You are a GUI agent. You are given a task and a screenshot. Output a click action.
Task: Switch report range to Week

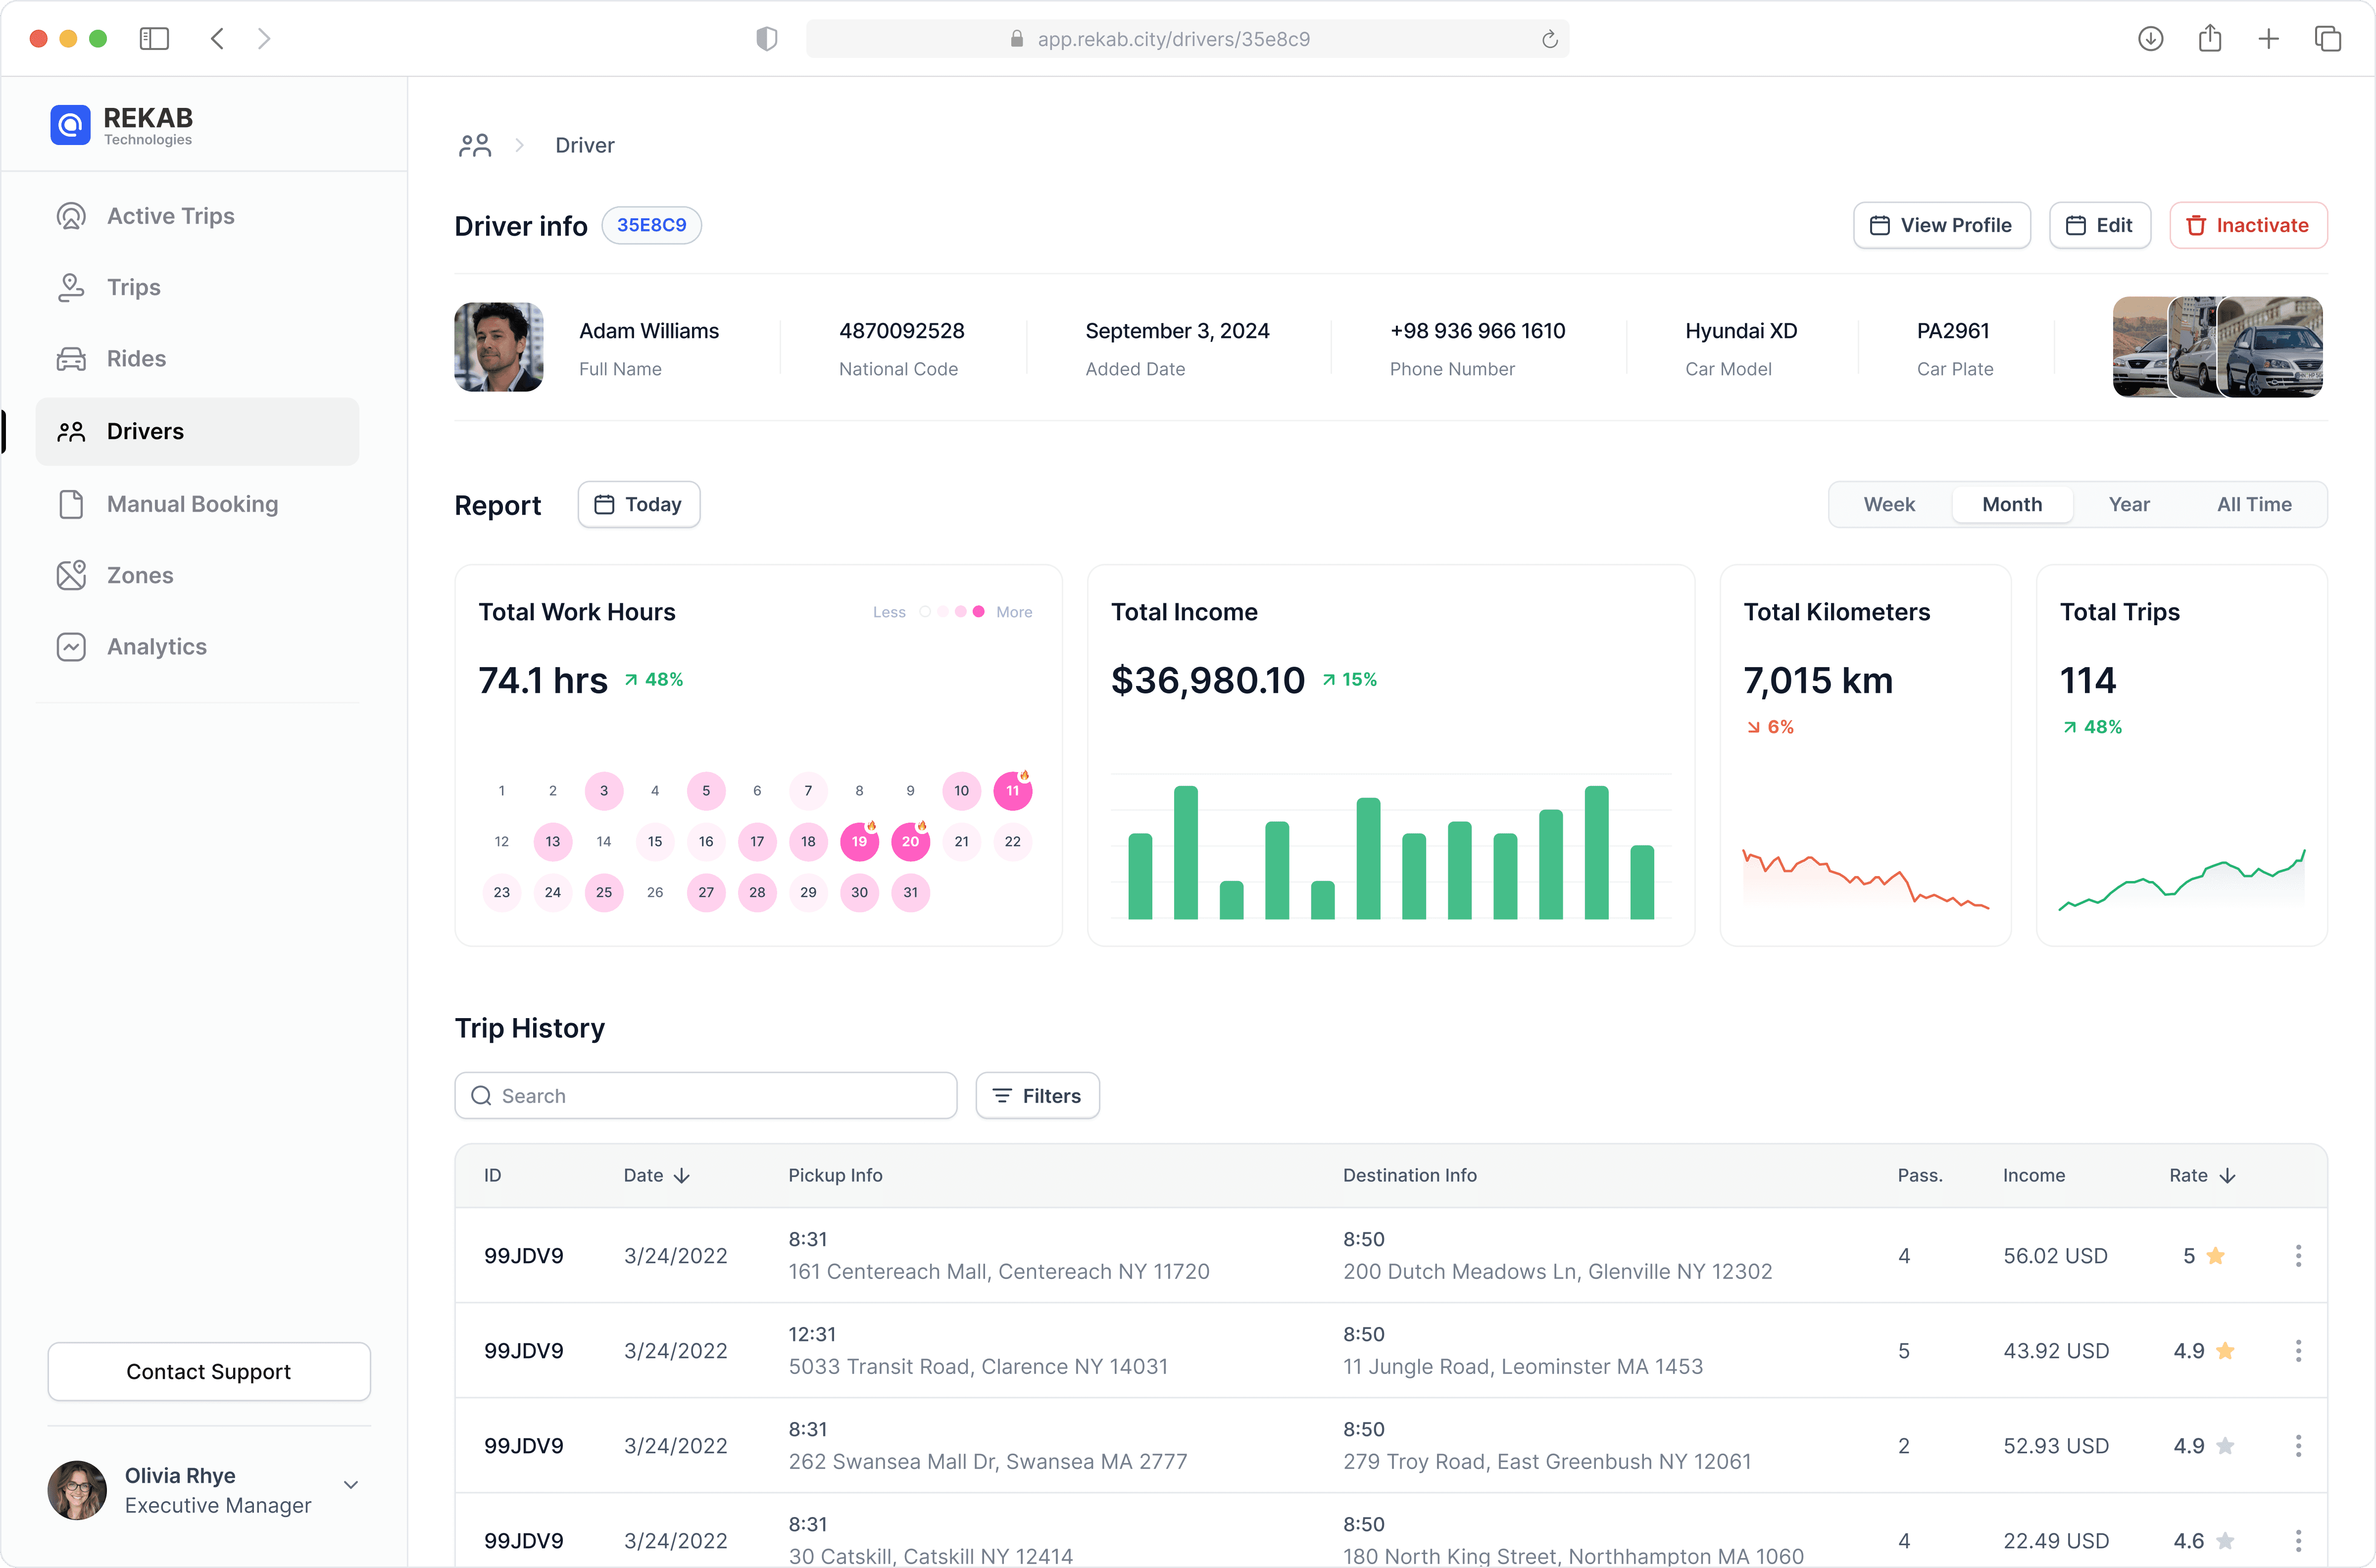pyautogui.click(x=1889, y=505)
